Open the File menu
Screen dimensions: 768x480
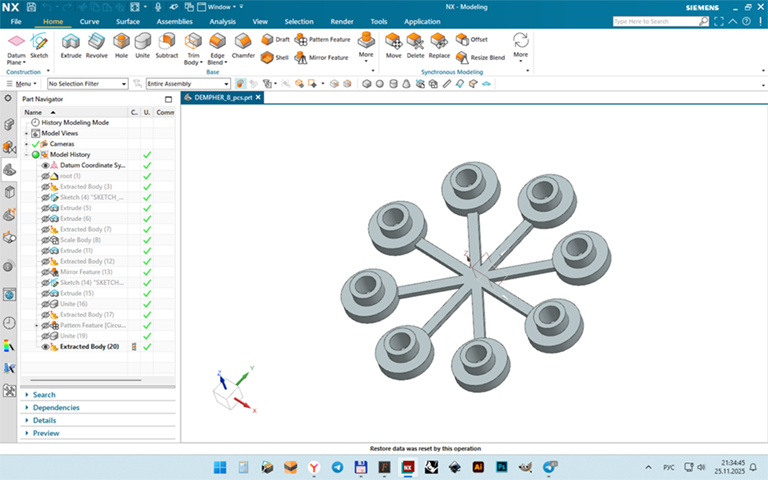[x=16, y=22]
